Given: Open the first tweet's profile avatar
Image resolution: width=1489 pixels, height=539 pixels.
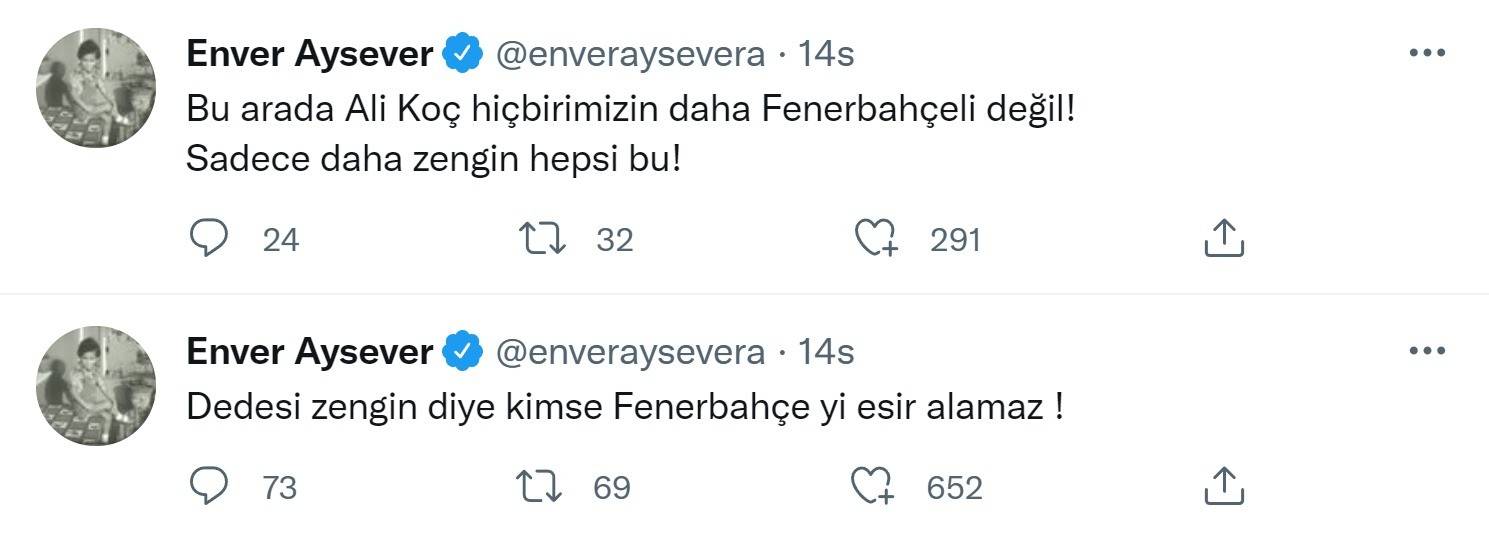Looking at the screenshot, I should tap(96, 88).
